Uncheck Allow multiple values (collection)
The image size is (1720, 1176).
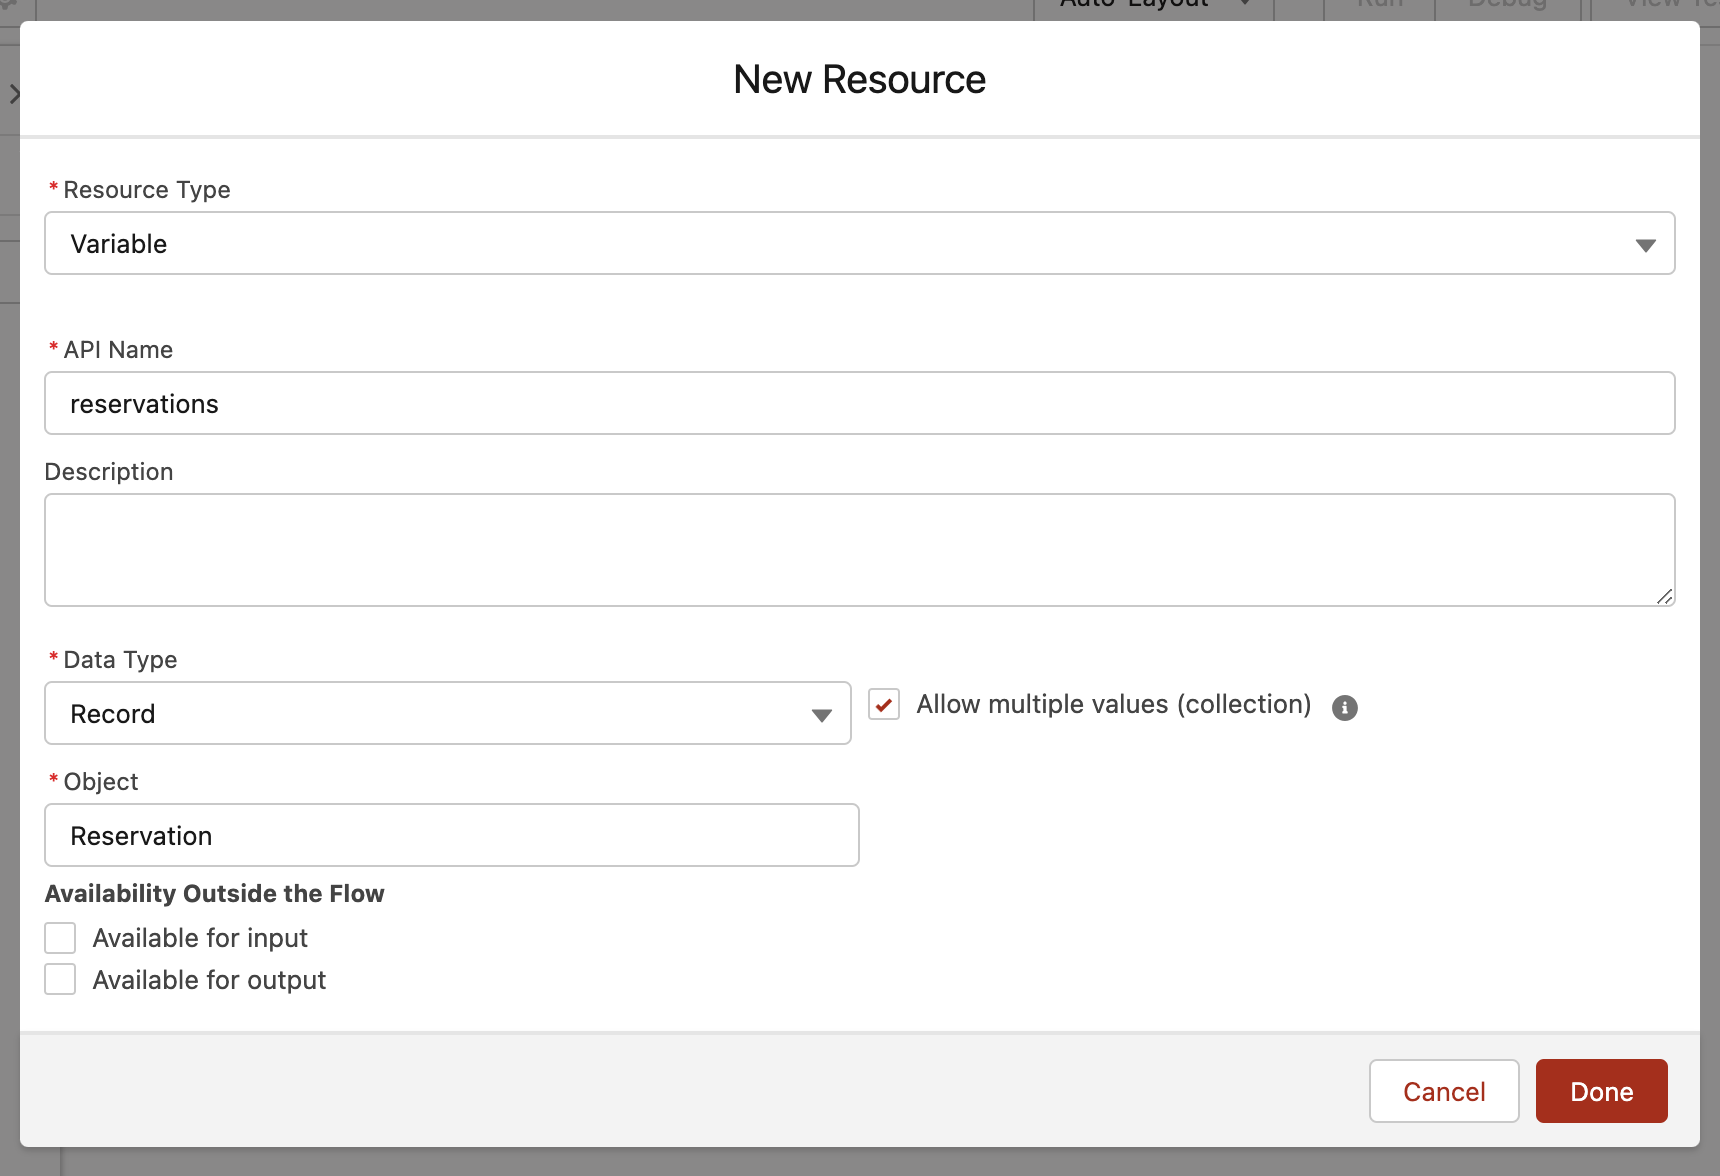point(884,705)
